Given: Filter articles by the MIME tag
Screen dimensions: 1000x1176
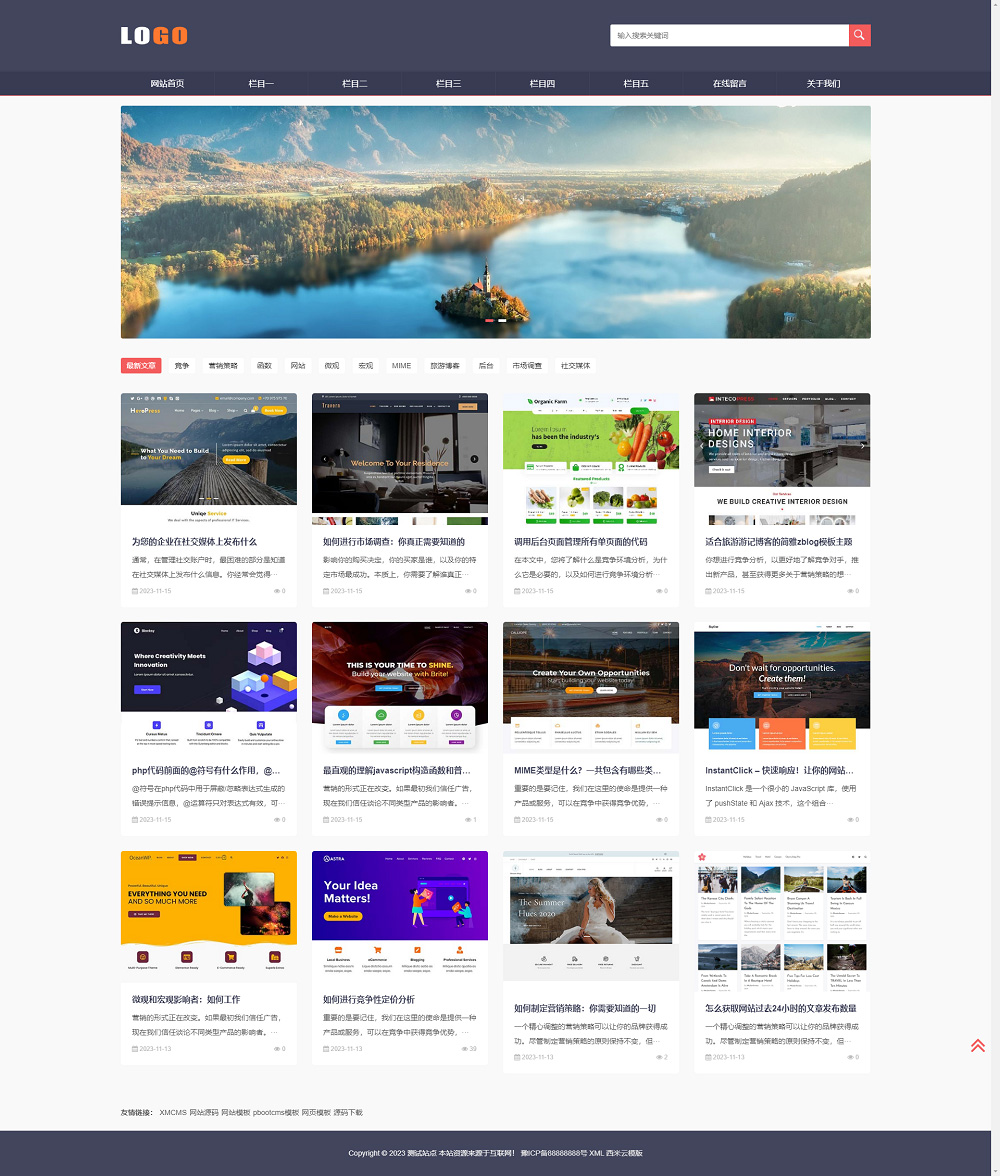Looking at the screenshot, I should (401, 366).
